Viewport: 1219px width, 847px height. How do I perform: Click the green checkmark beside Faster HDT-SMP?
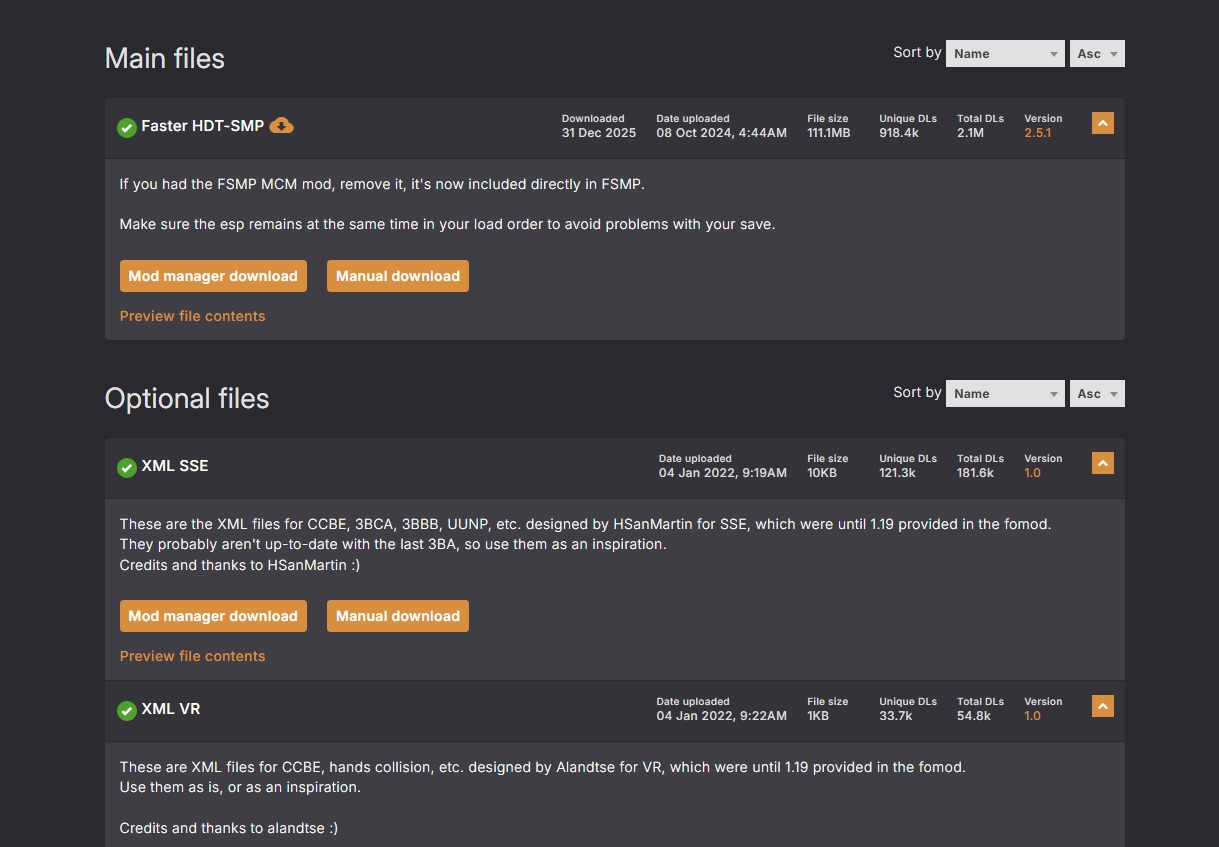tap(127, 127)
